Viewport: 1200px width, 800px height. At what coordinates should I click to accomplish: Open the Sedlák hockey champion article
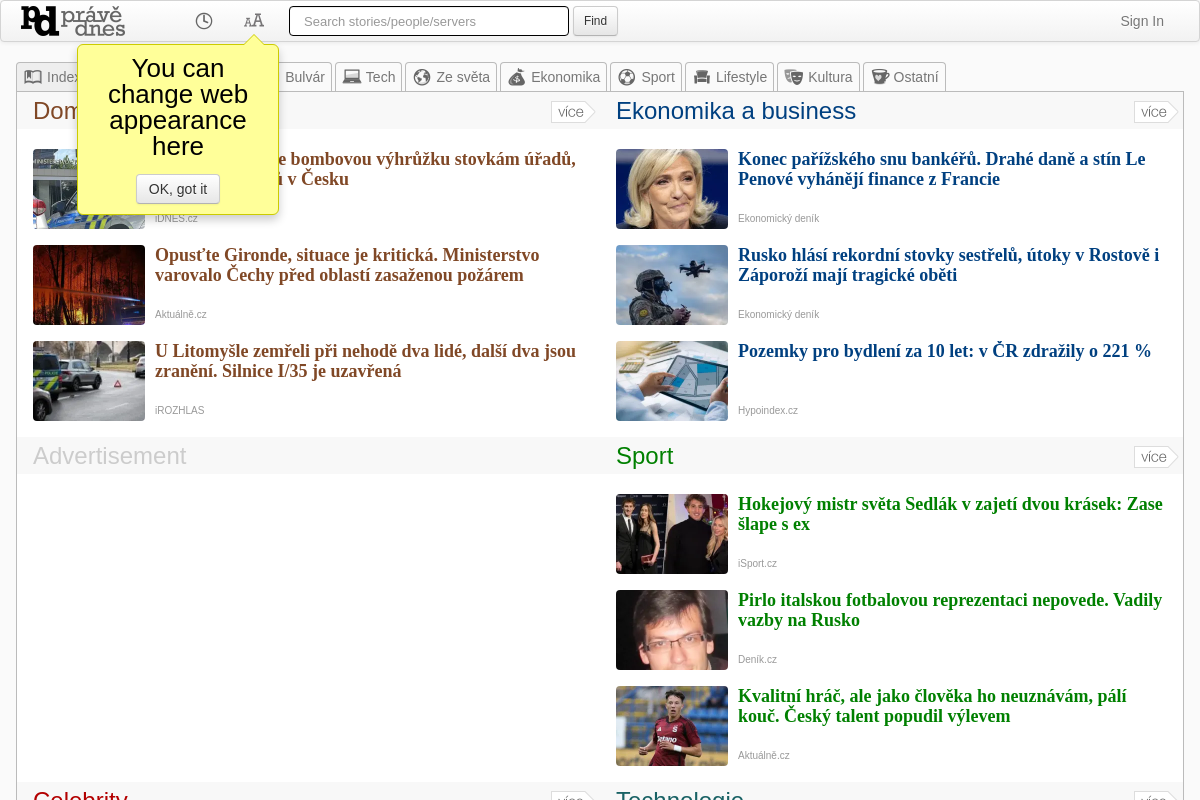pos(950,514)
